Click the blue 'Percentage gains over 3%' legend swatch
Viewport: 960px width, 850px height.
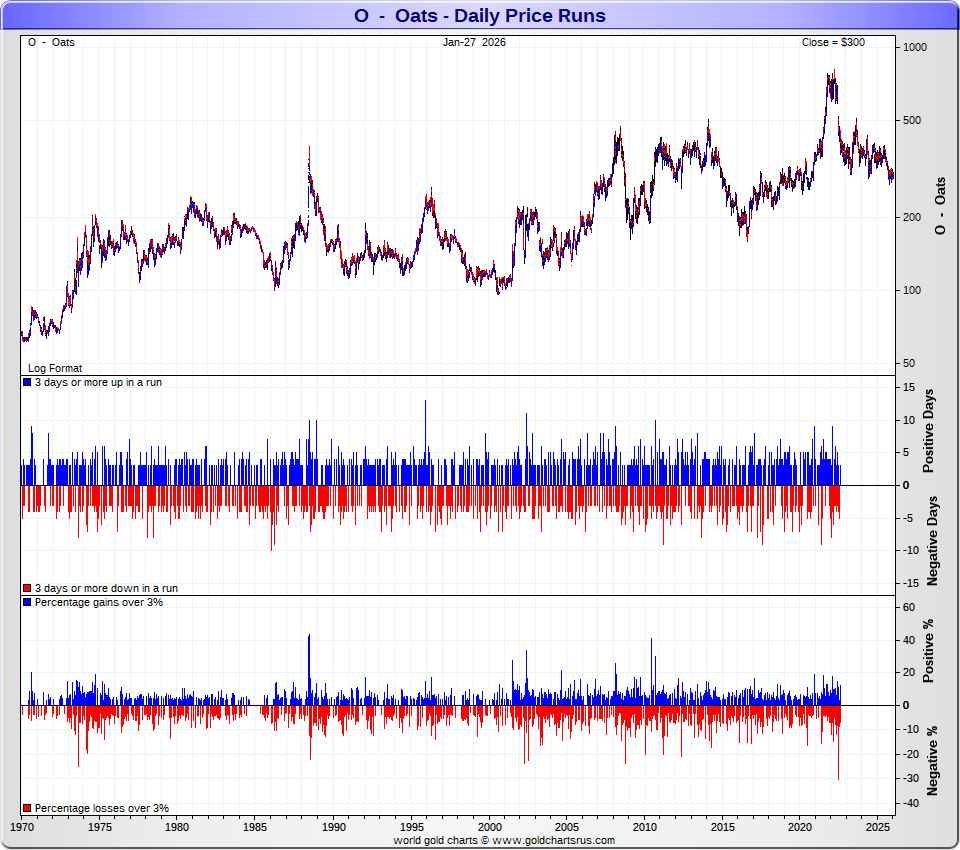click(x=27, y=602)
